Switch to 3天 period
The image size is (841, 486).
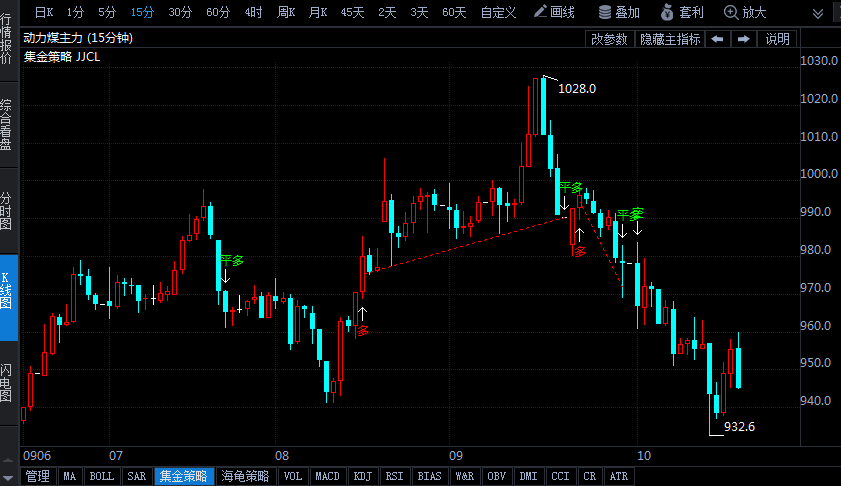(419, 12)
